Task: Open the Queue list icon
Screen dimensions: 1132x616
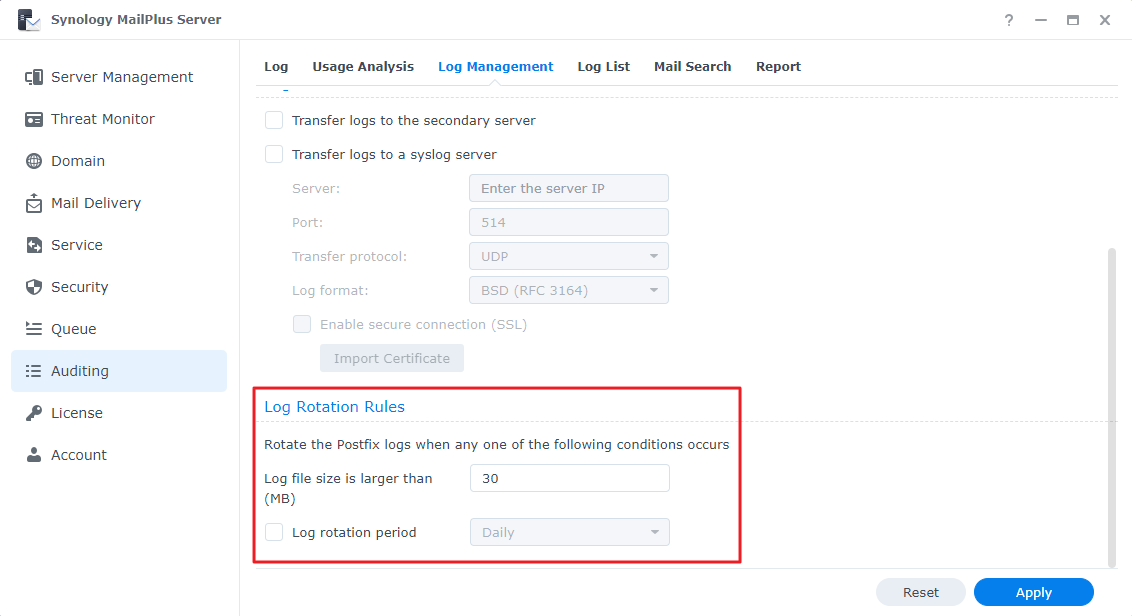Action: coord(33,328)
